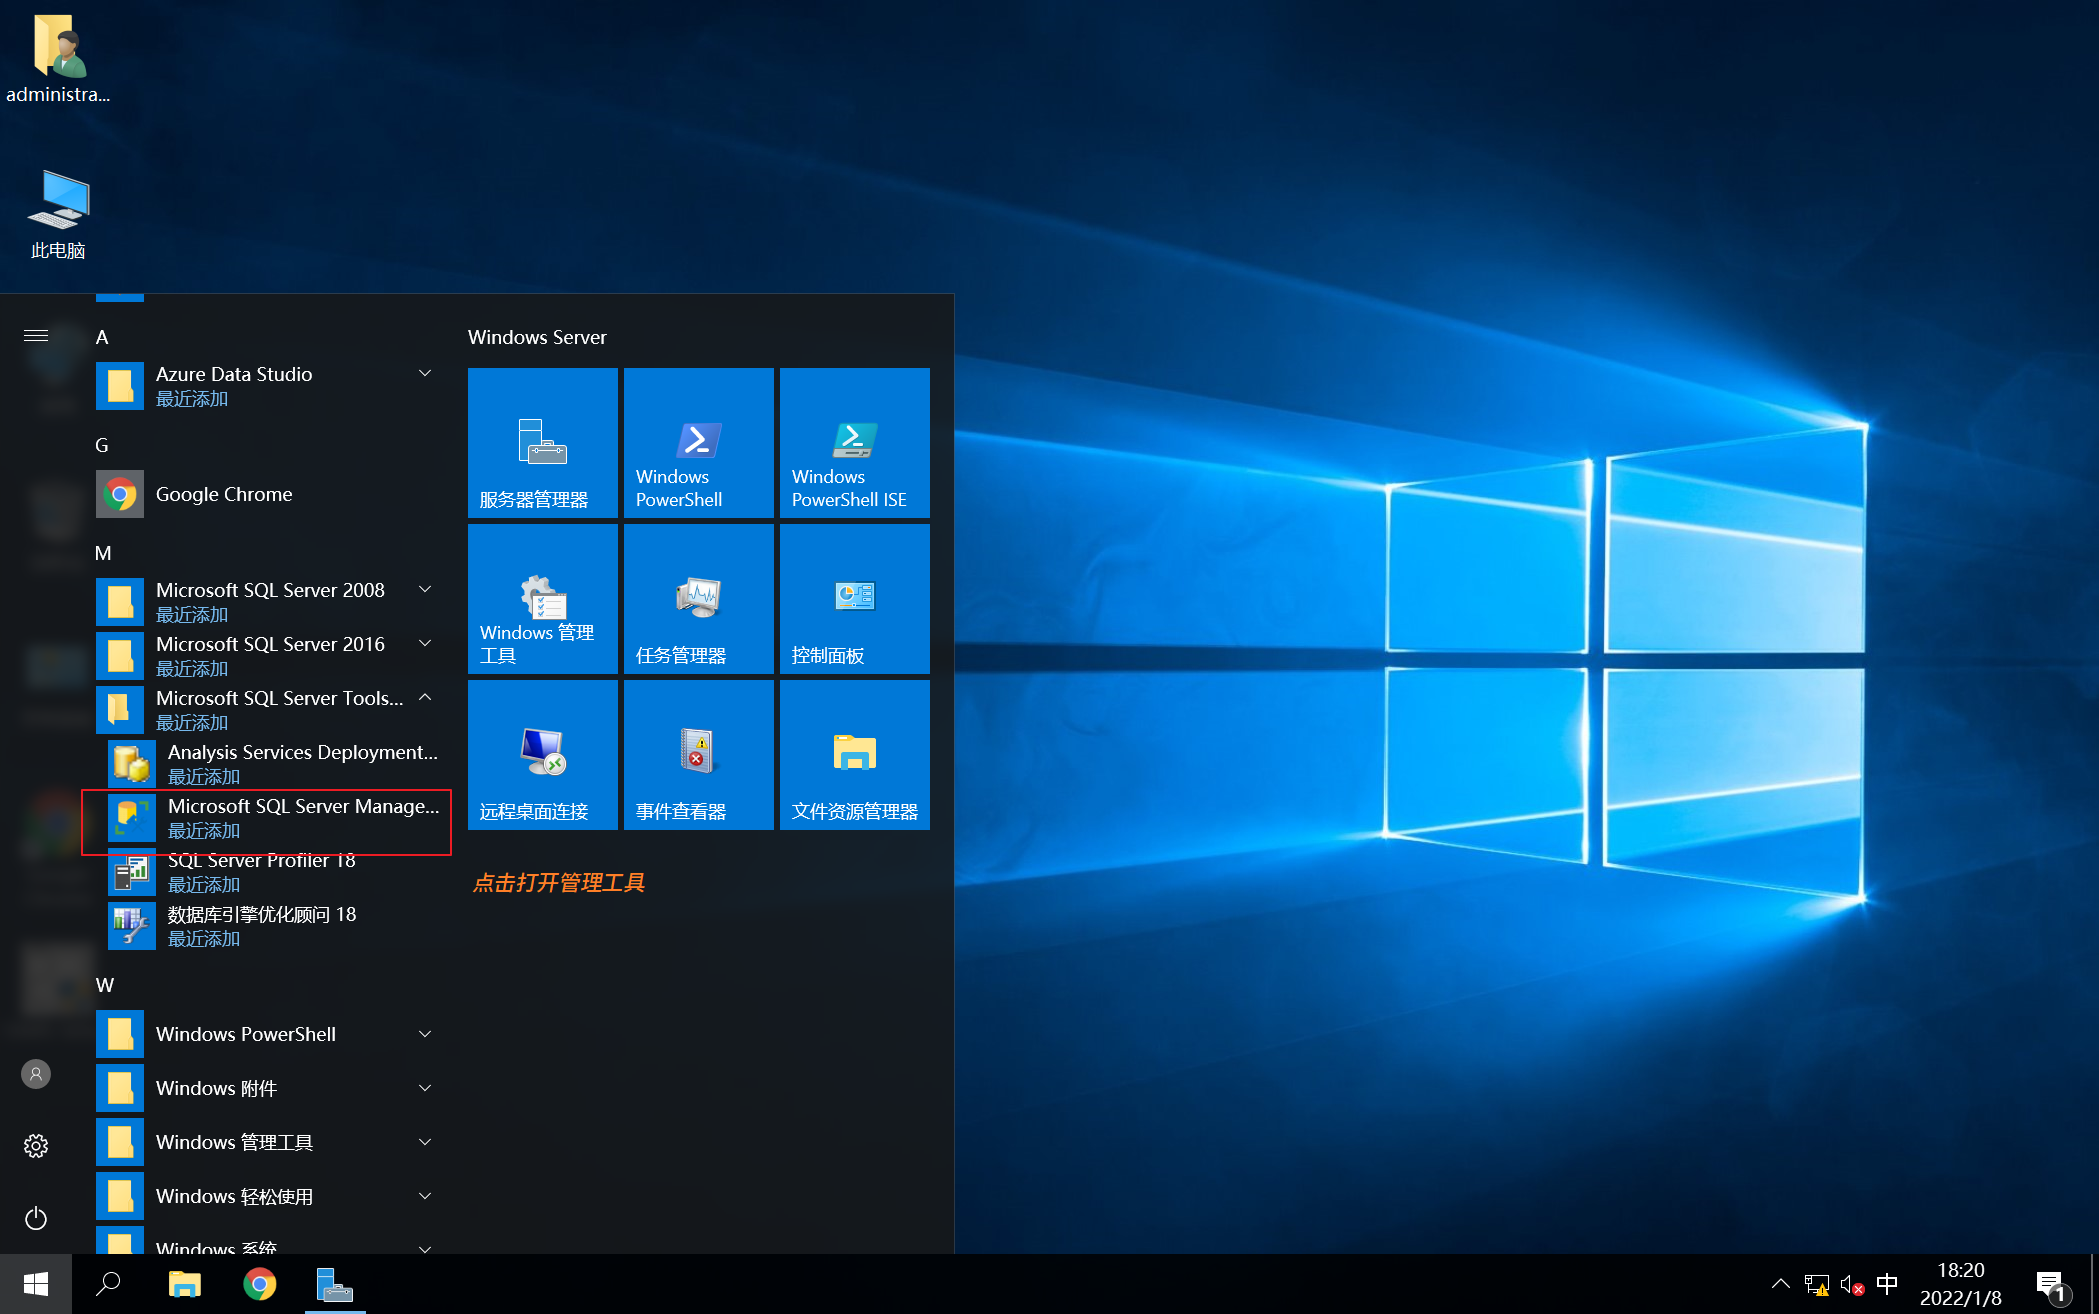The height and width of the screenshot is (1314, 2099).
Task: Switch the 中 input method indicator
Action: click(1887, 1284)
